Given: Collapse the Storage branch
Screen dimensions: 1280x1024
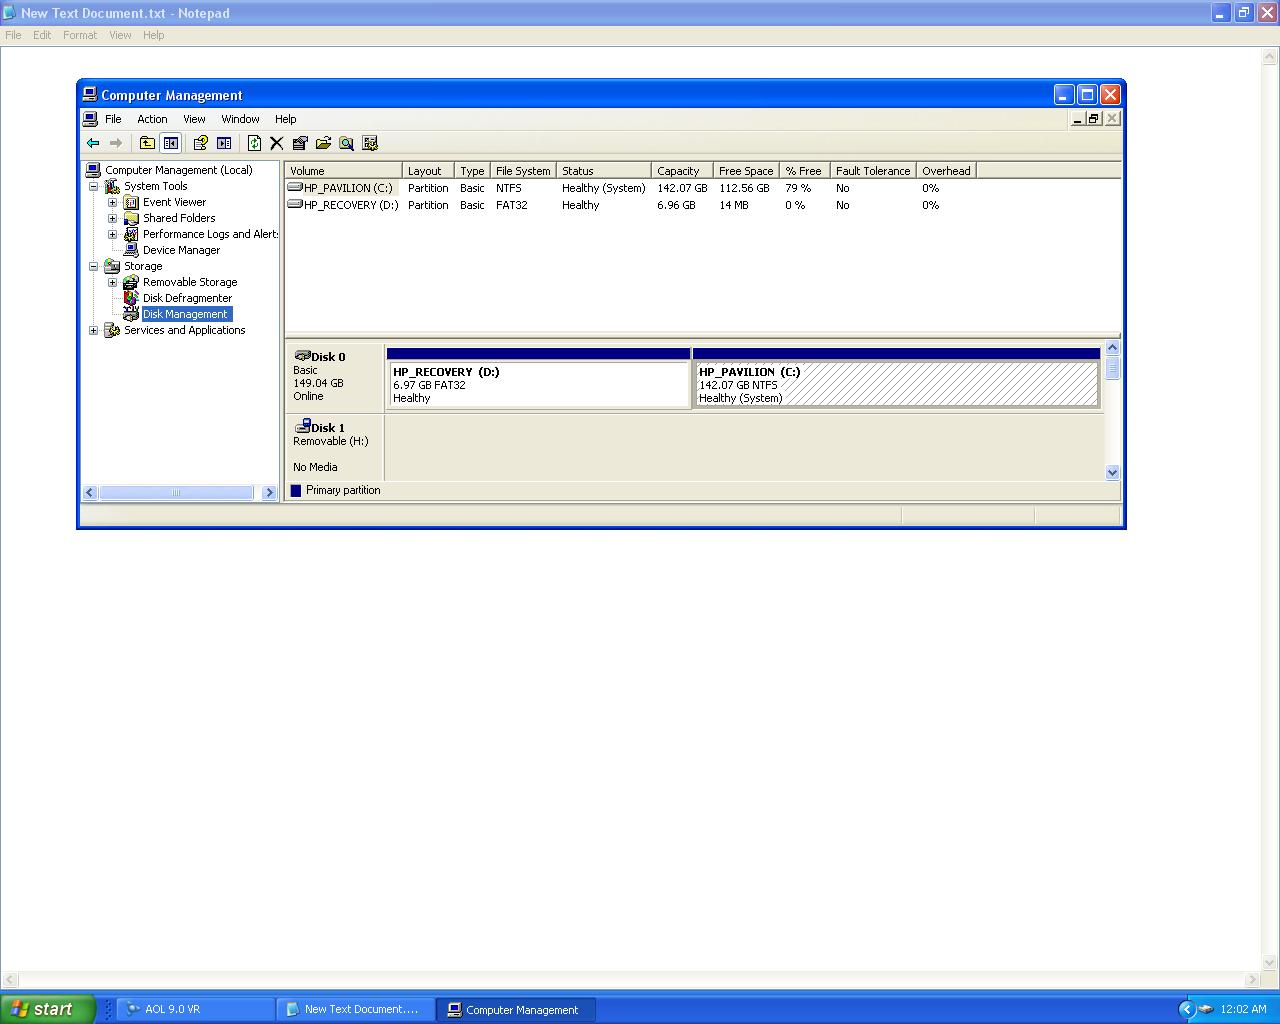Looking at the screenshot, I should [94, 266].
